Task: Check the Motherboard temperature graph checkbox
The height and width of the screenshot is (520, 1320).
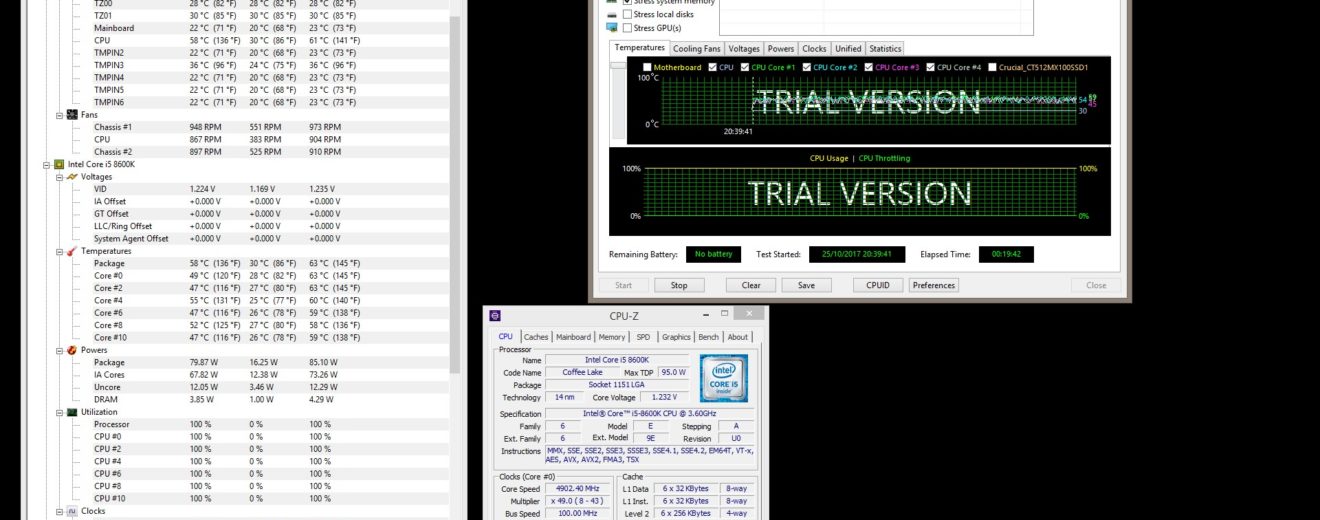Action: coord(647,68)
